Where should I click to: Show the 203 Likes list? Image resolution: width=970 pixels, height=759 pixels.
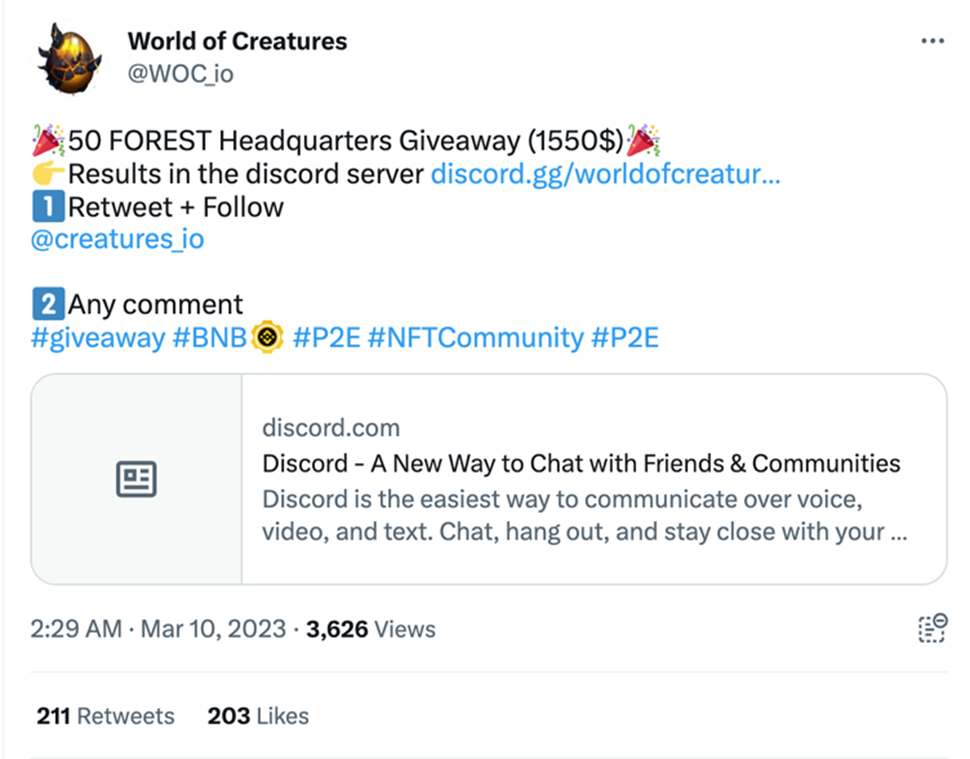[258, 716]
